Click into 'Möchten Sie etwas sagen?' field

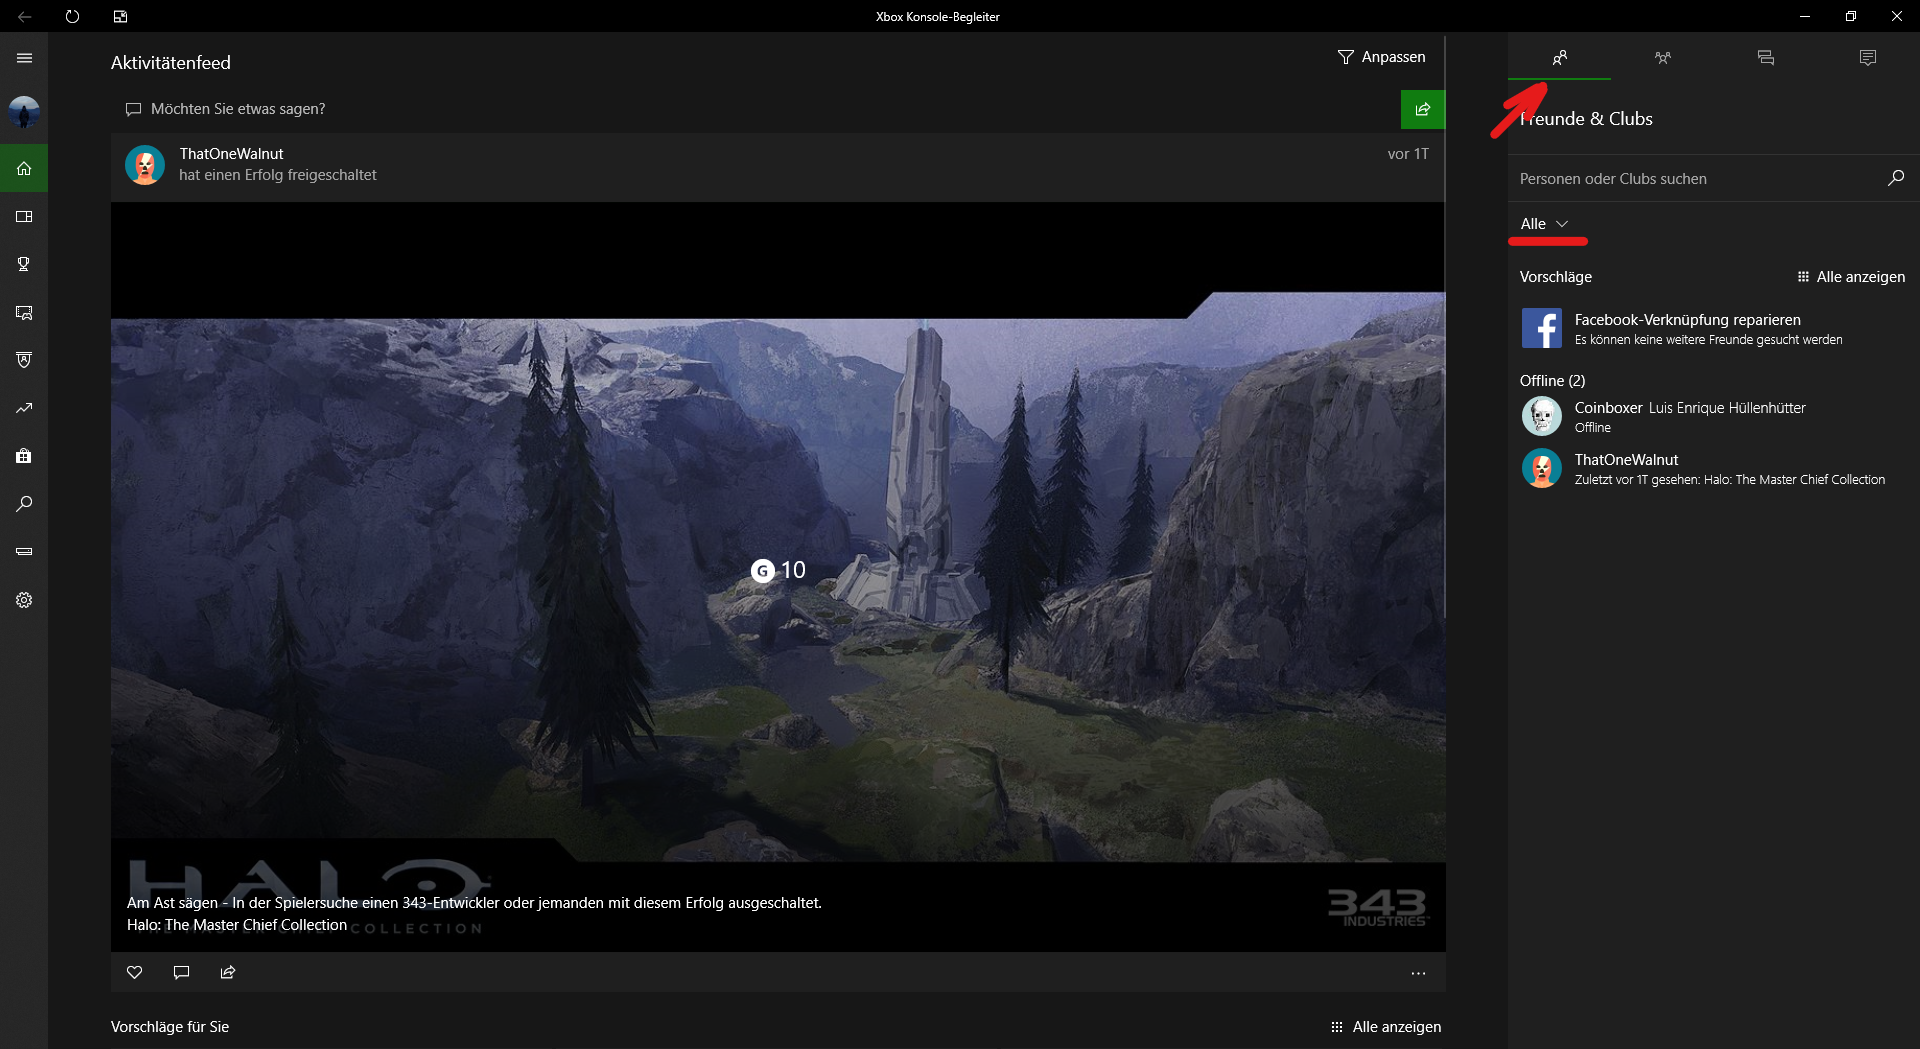755,109
